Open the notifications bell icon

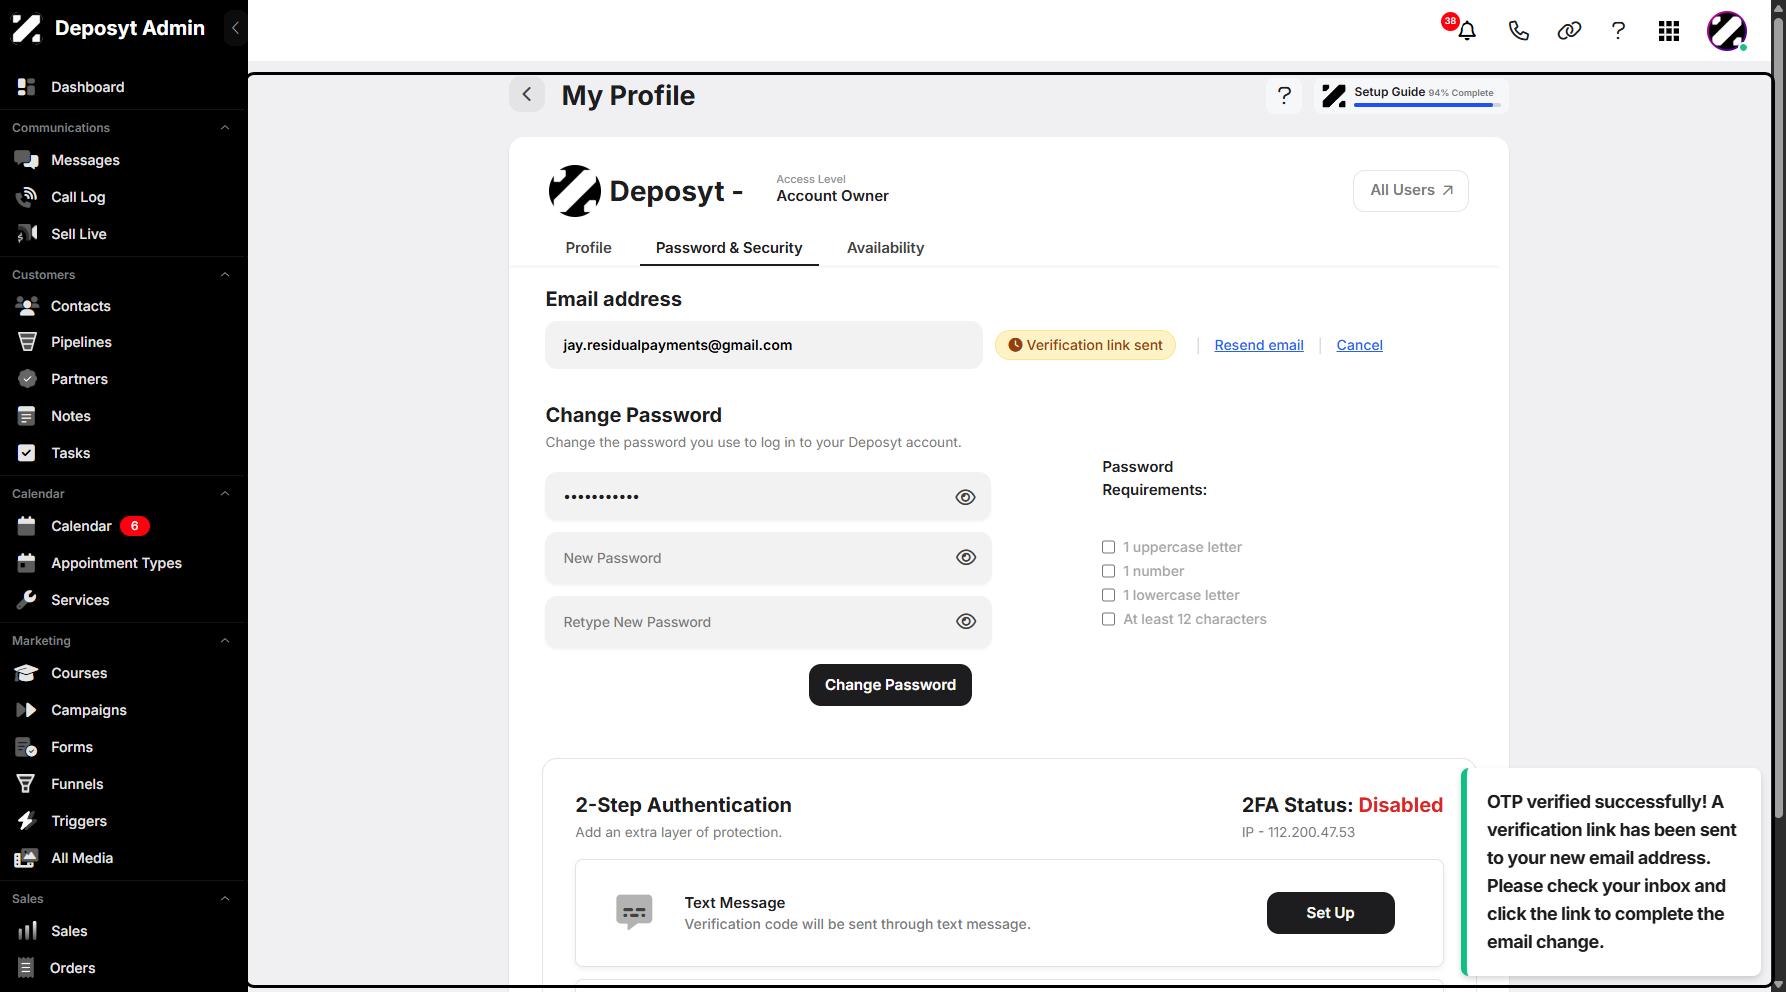1466,31
